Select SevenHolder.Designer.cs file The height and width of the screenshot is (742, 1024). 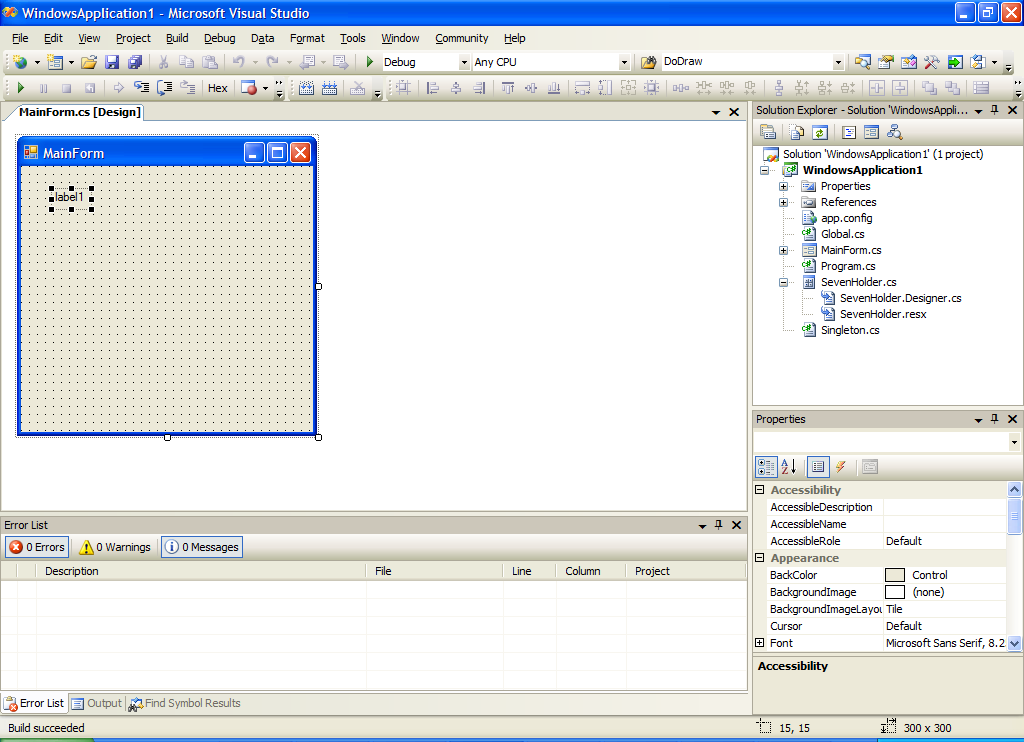(900, 298)
